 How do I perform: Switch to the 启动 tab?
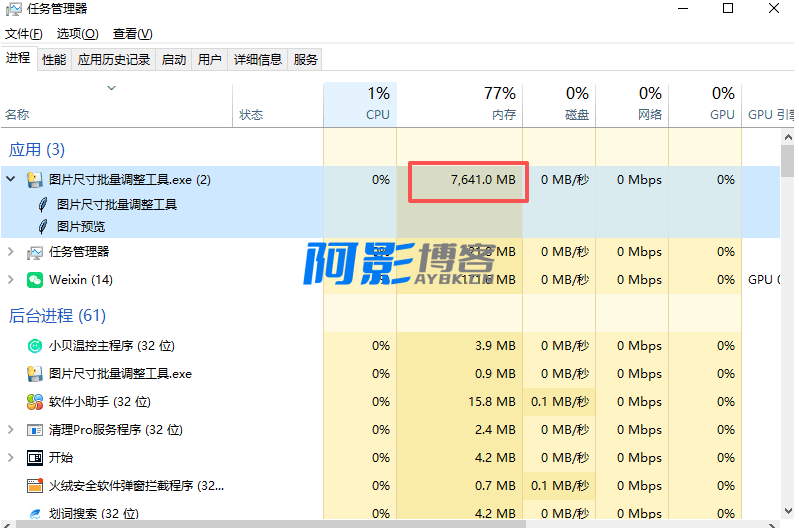(174, 60)
